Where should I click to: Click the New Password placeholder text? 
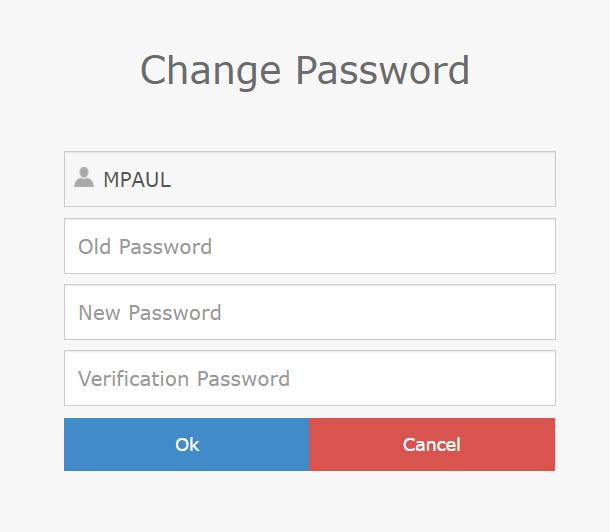click(150, 313)
